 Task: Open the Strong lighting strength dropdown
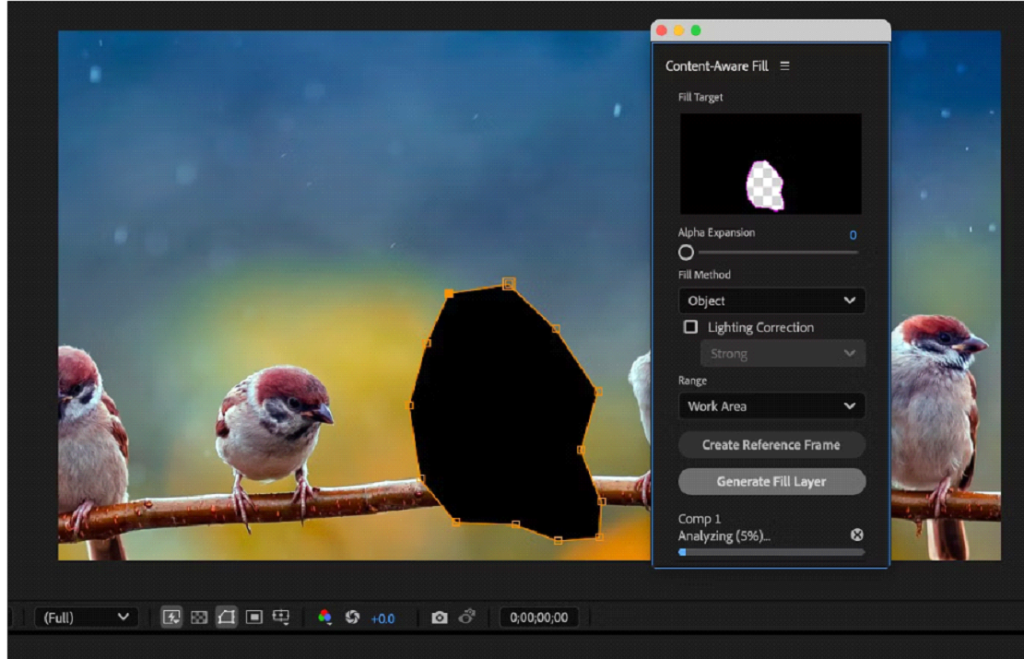pos(783,353)
